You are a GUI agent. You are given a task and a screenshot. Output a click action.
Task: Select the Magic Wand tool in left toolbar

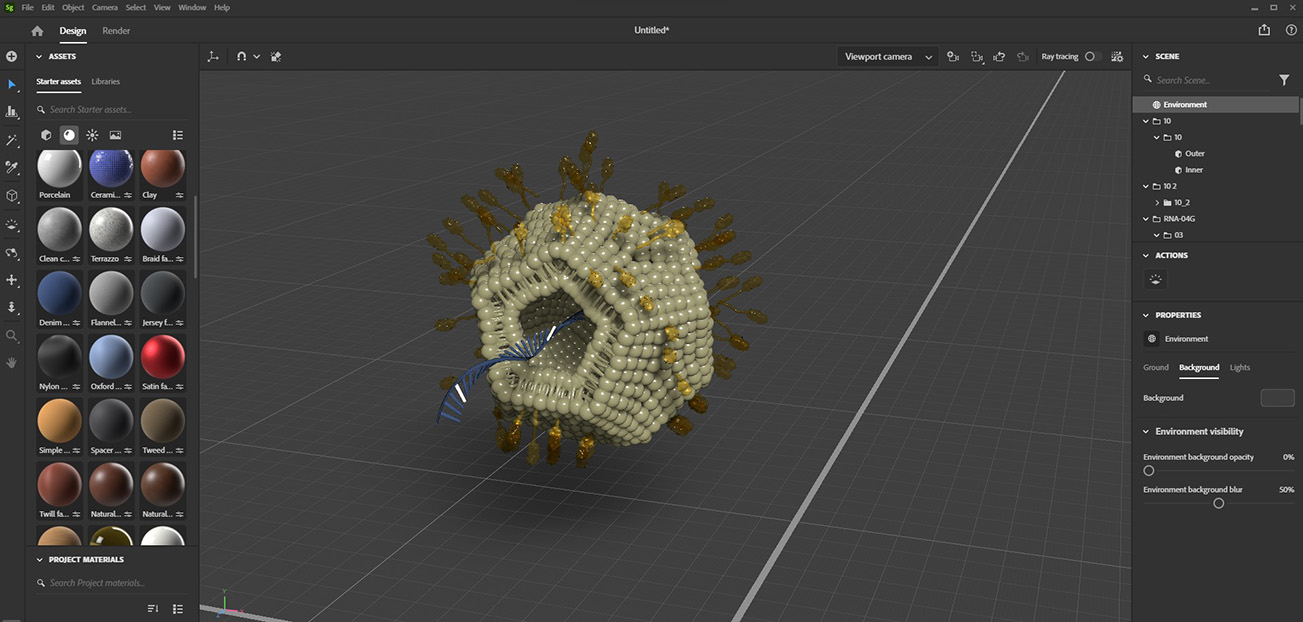[x=12, y=140]
